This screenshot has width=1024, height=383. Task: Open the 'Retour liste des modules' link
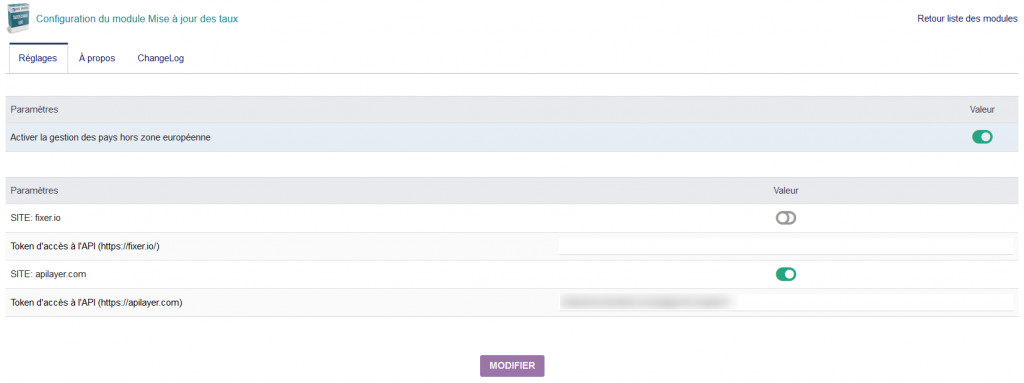tap(967, 19)
